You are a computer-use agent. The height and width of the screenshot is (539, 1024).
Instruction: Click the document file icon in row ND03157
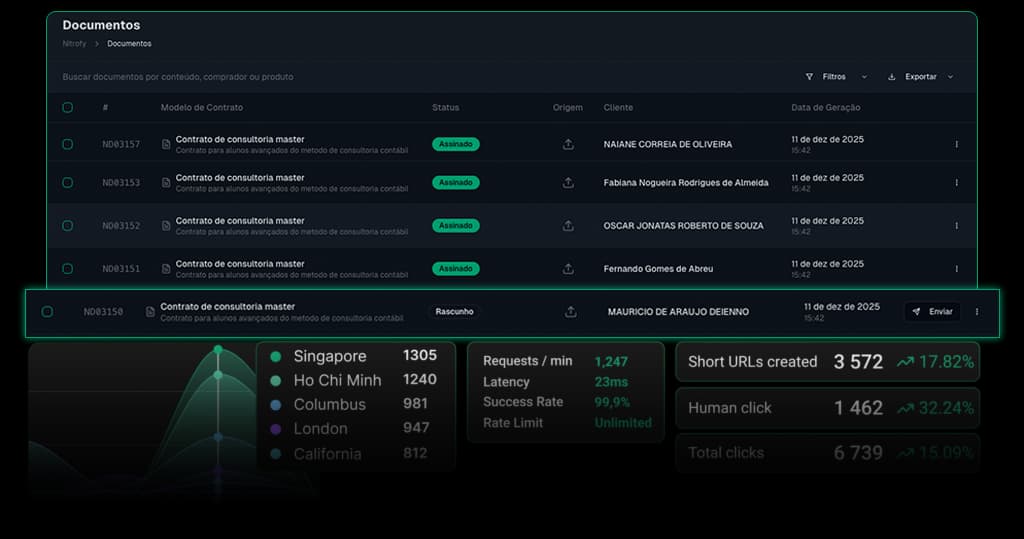pos(166,144)
